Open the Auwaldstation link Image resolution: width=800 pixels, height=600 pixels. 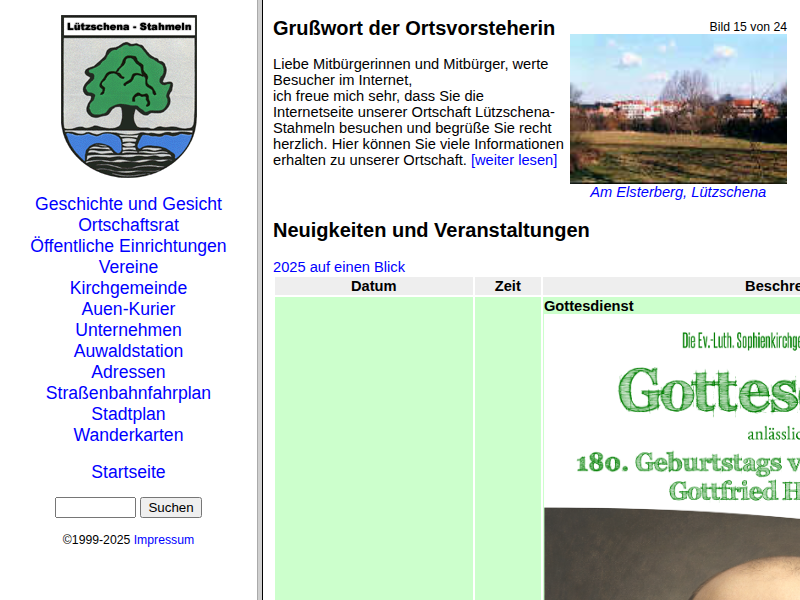(x=129, y=351)
